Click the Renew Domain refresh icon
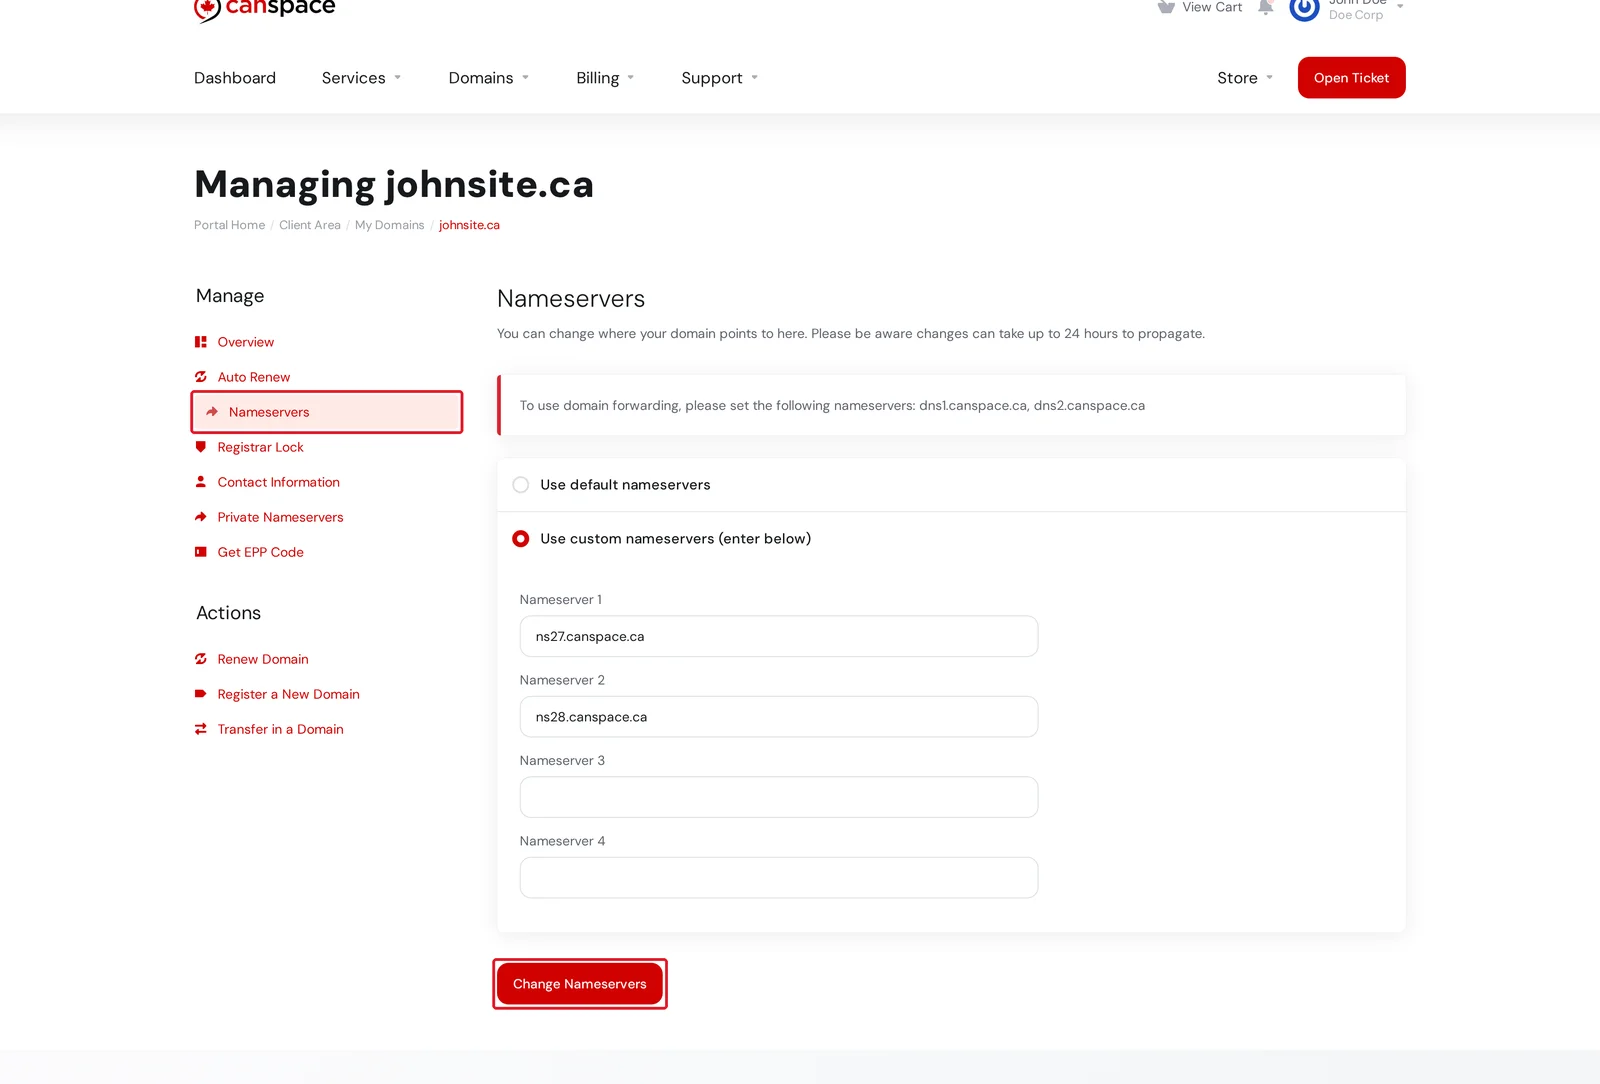1600x1084 pixels. click(201, 659)
